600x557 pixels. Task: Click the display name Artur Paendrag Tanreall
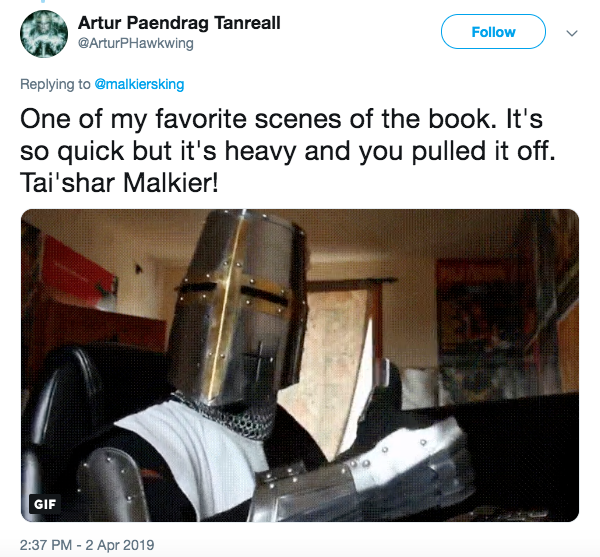click(179, 23)
